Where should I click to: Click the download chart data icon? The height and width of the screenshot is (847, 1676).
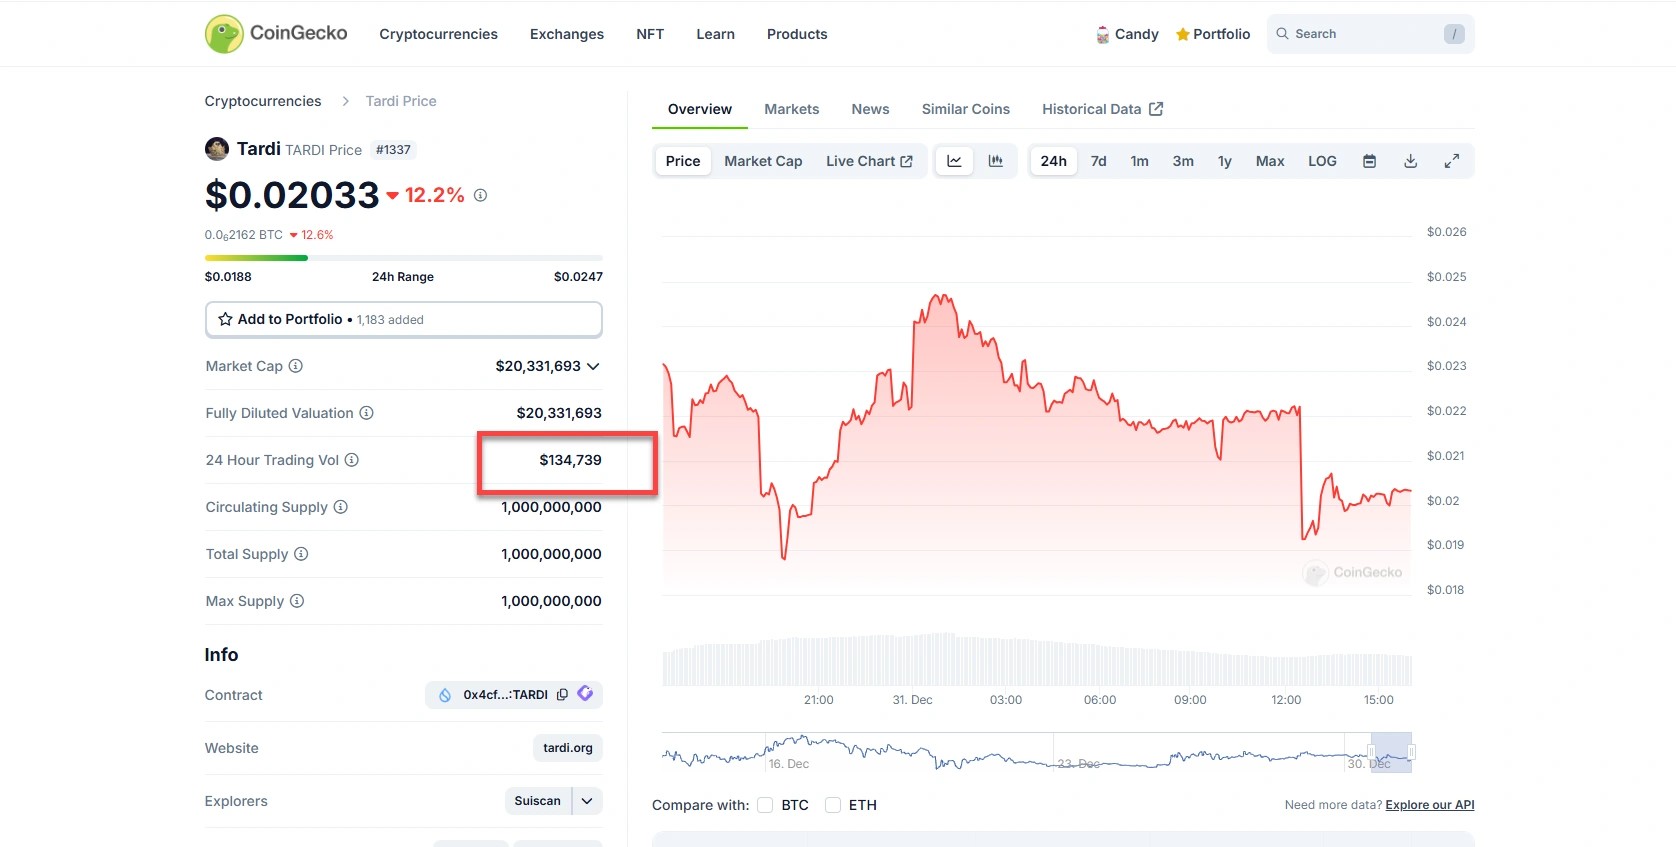pyautogui.click(x=1411, y=161)
